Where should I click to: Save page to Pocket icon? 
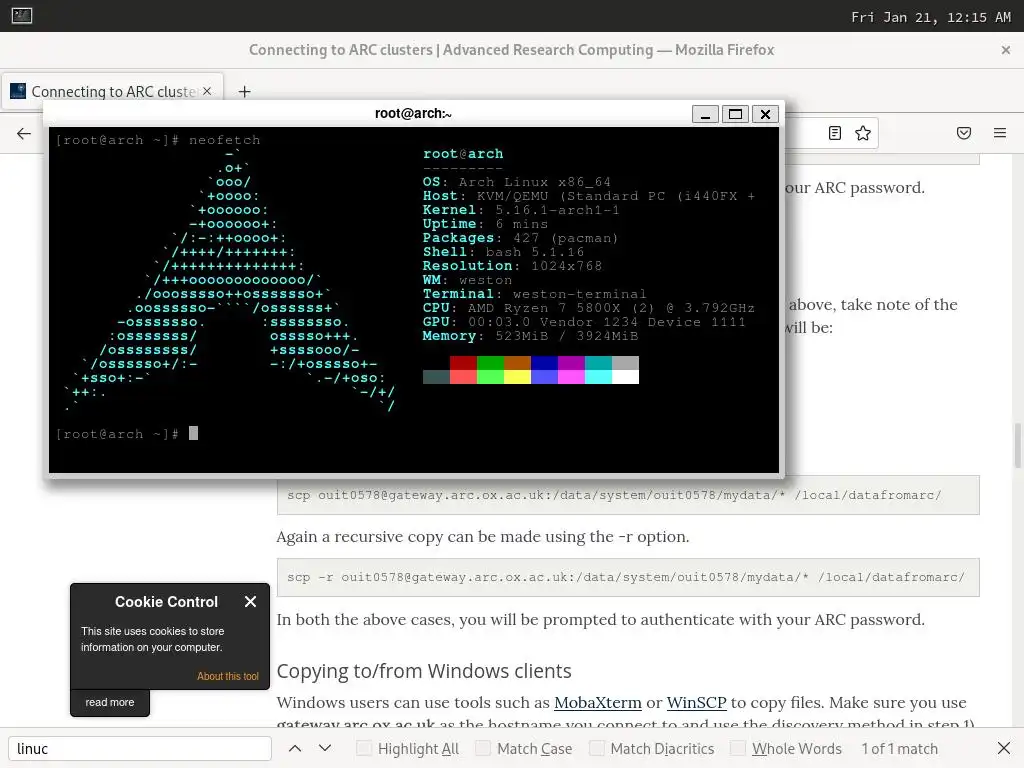964,133
